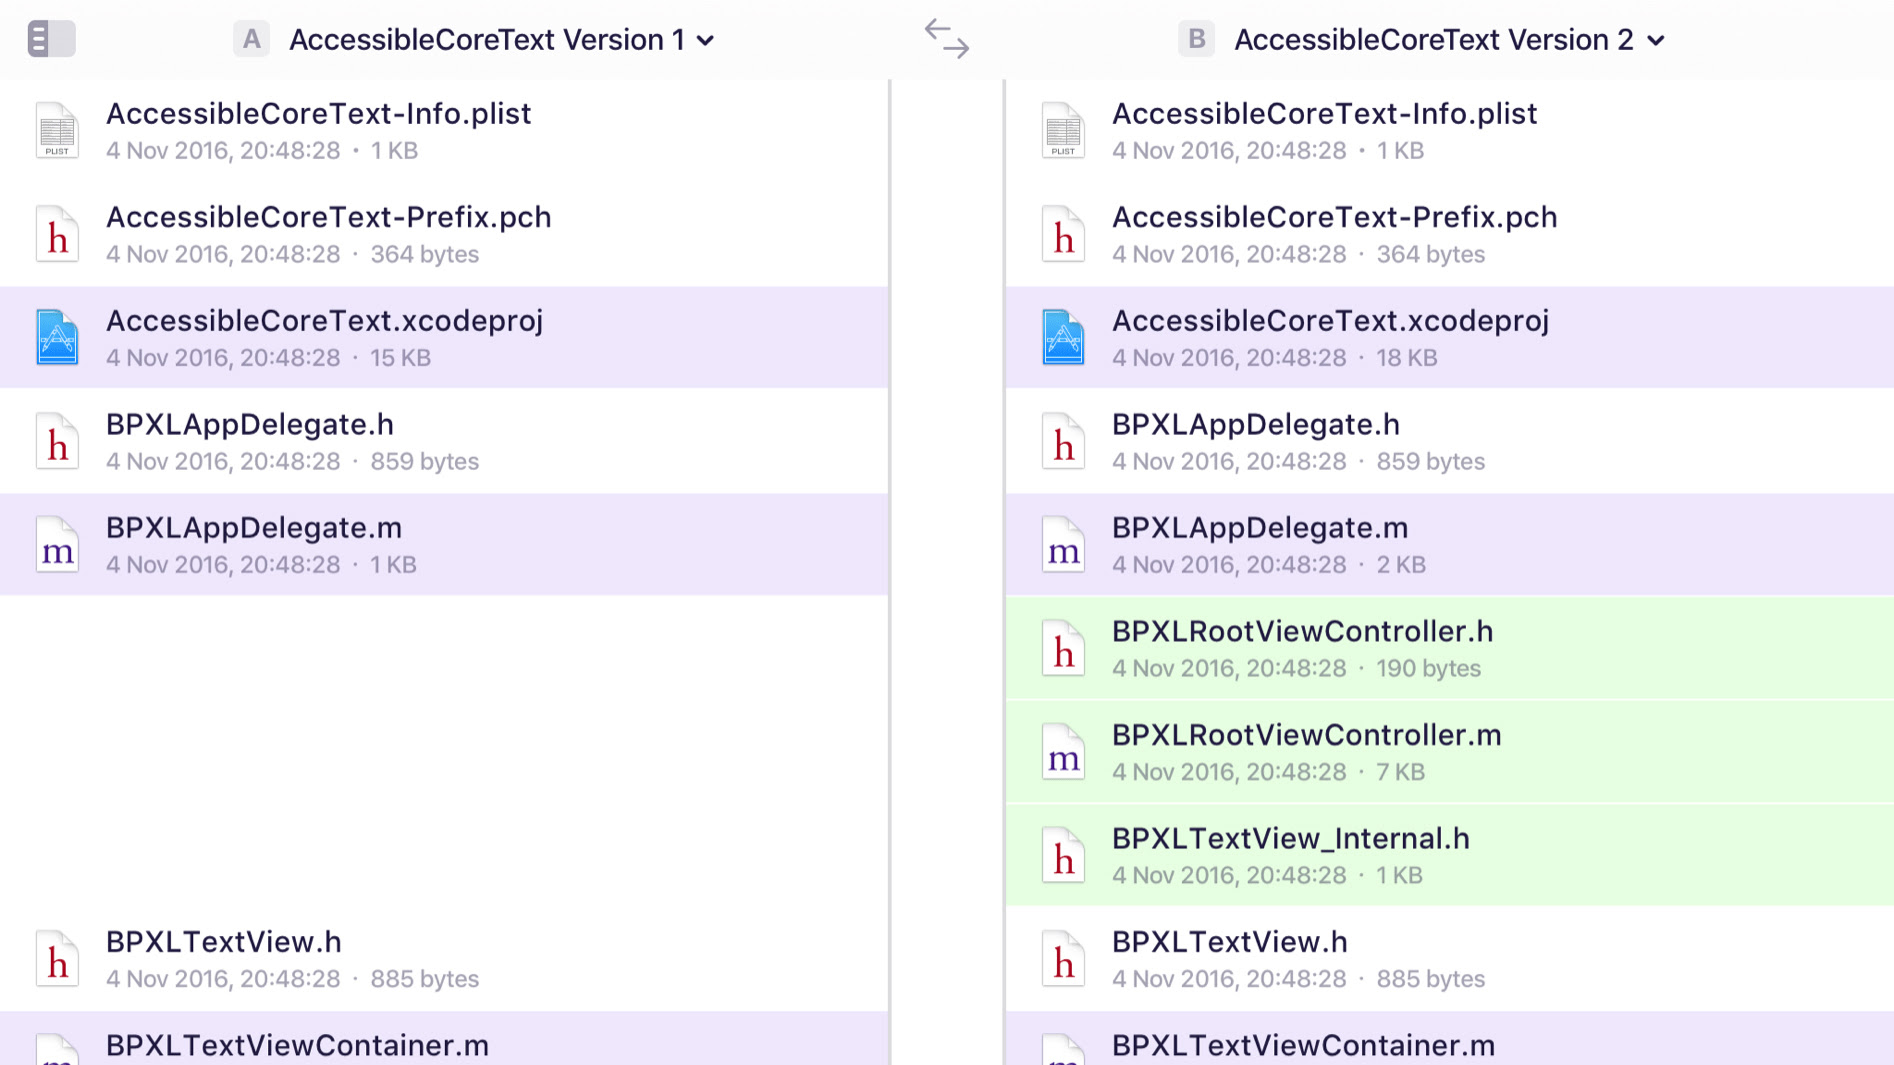Image resolution: width=1894 pixels, height=1065 pixels.
Task: Select right AccessibleCoreText-Info.plist row
Action: [1449, 131]
